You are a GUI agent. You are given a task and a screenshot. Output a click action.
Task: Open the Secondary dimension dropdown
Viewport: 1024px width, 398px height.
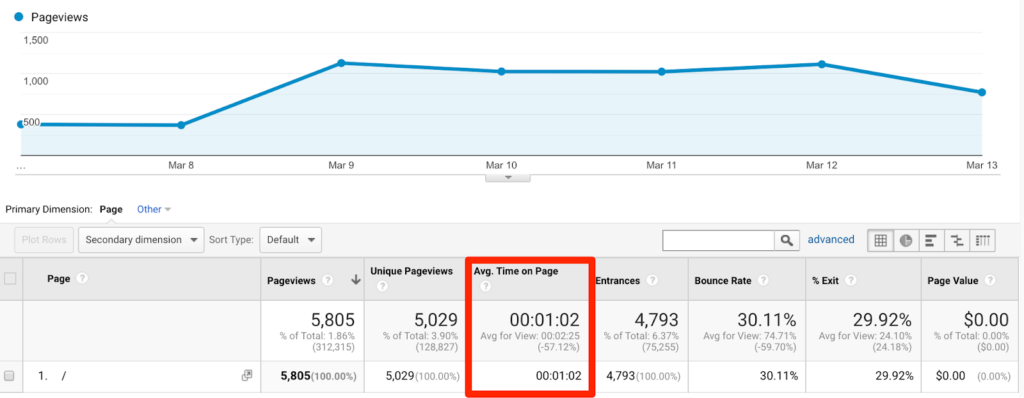[141, 240]
